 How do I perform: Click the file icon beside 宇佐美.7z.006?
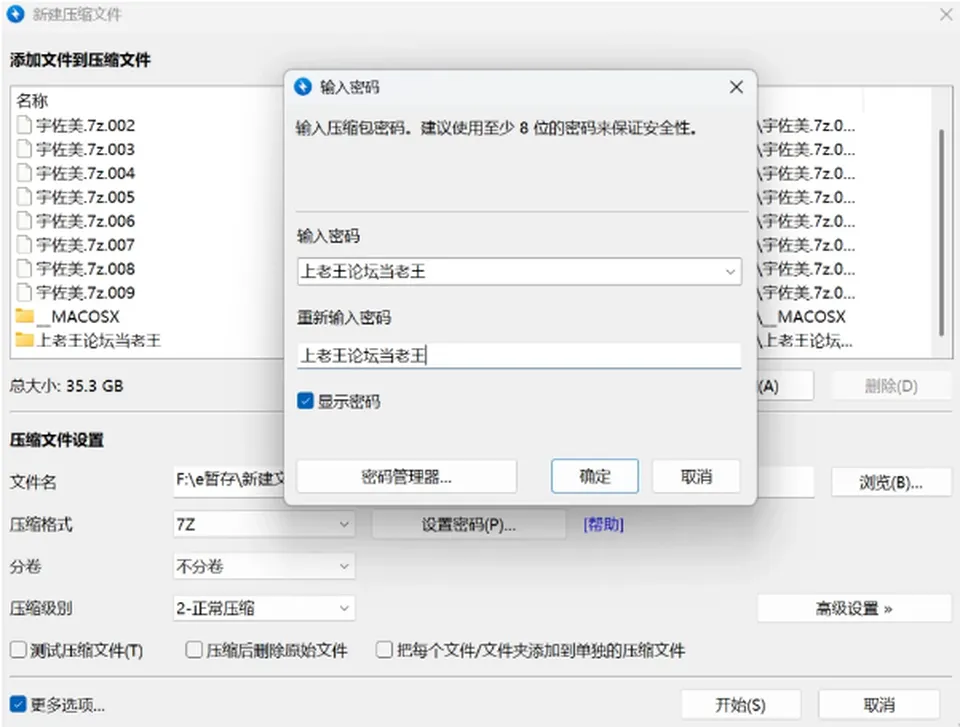24,220
